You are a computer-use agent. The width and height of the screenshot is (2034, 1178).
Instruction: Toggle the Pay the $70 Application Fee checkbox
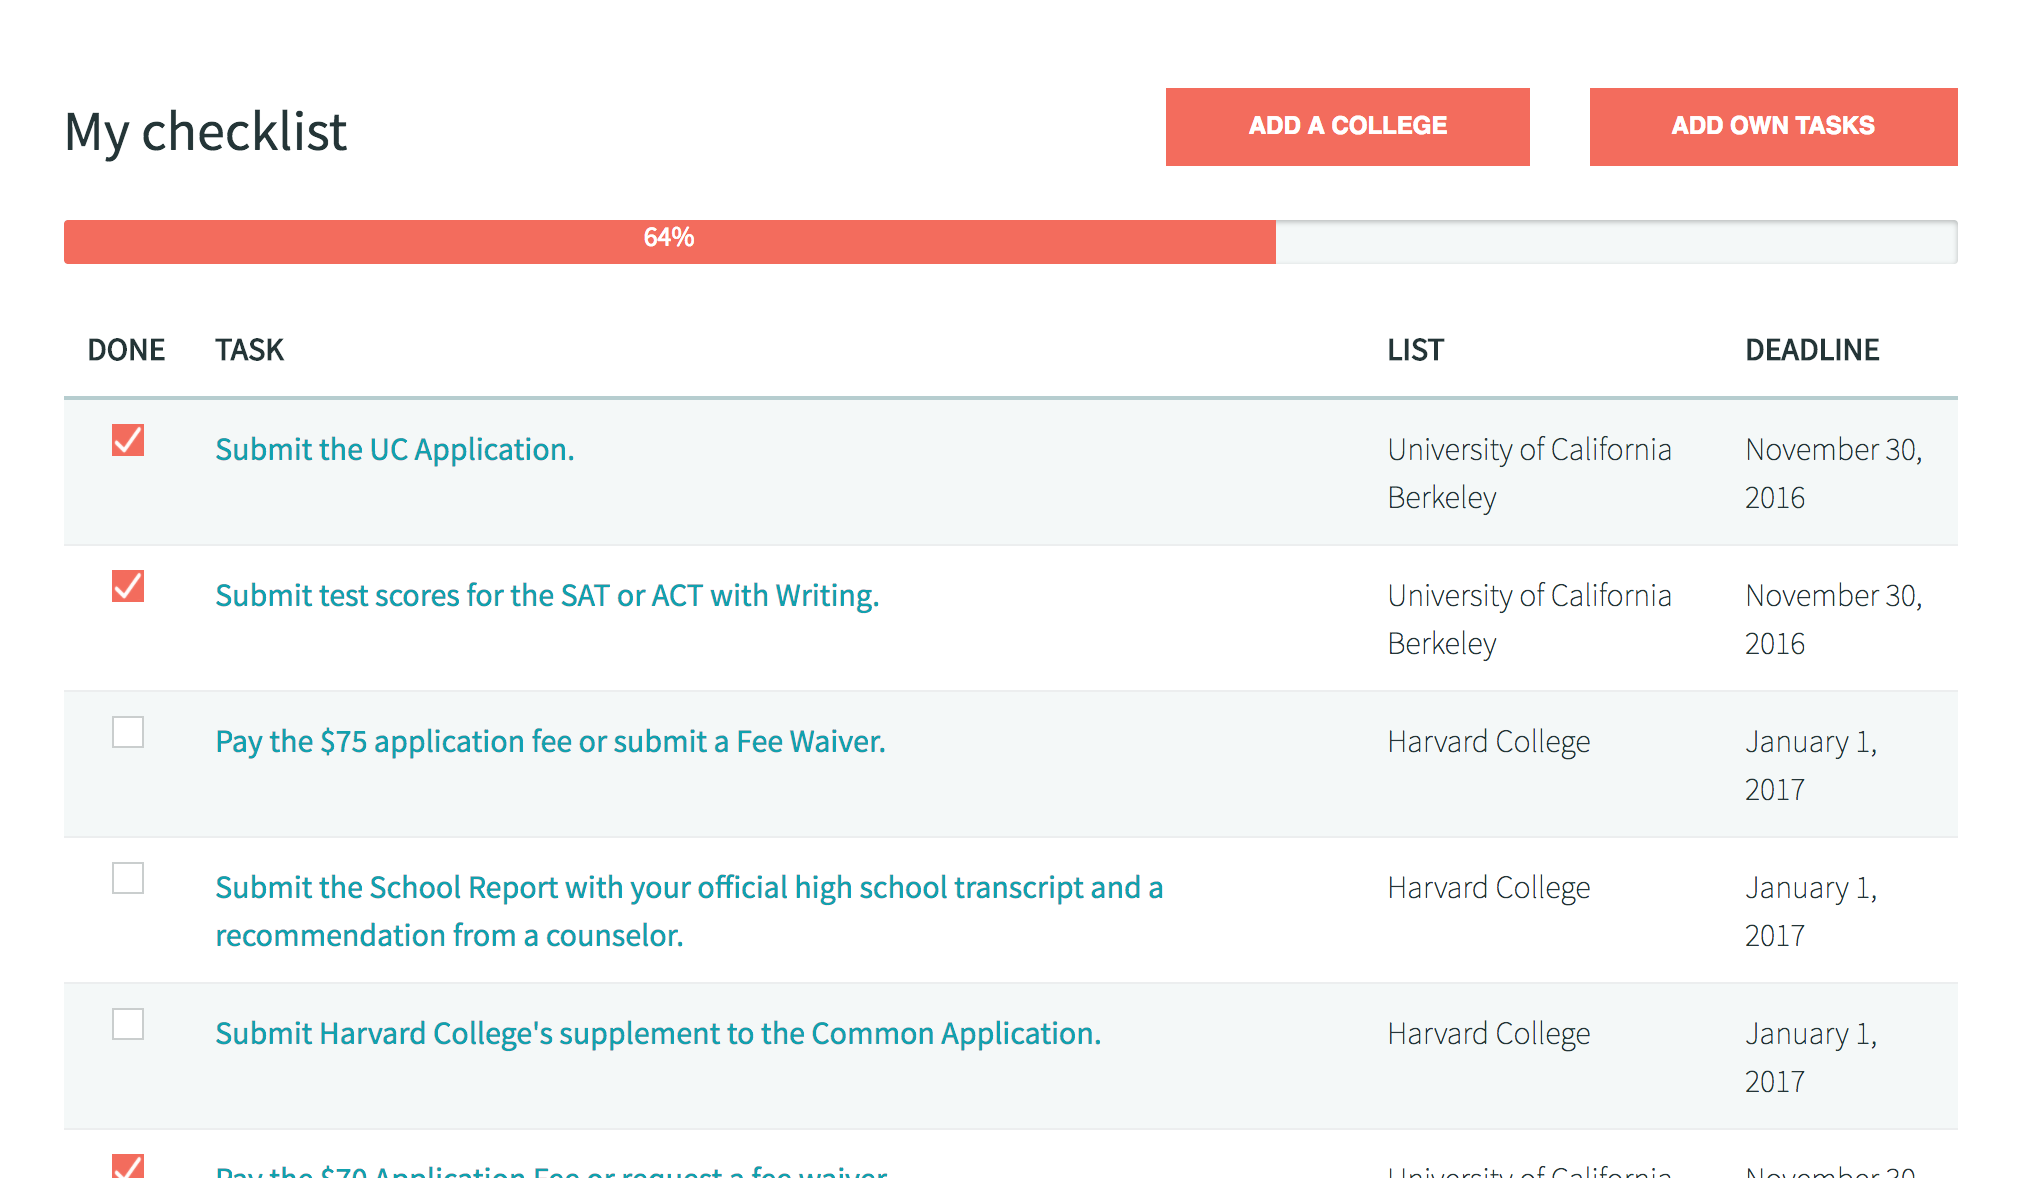[x=128, y=1167]
